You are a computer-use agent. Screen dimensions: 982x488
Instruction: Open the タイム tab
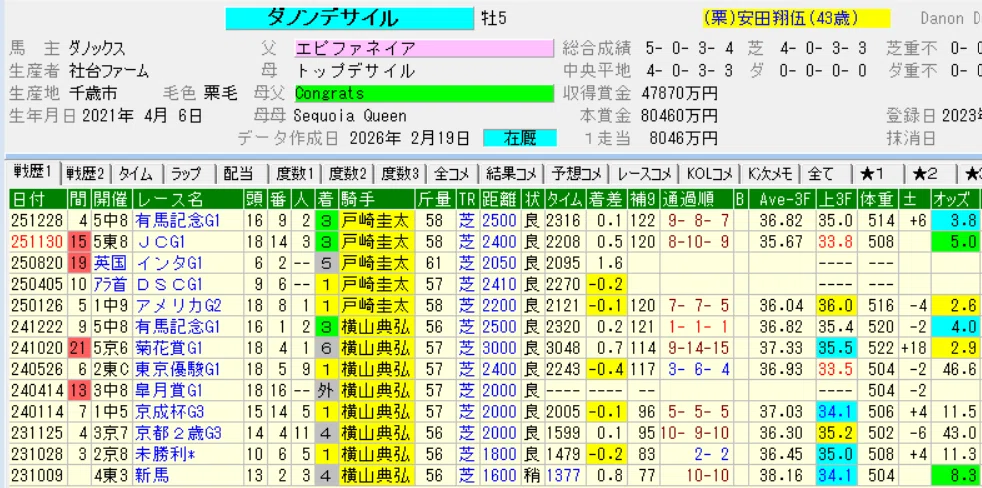[x=138, y=174]
